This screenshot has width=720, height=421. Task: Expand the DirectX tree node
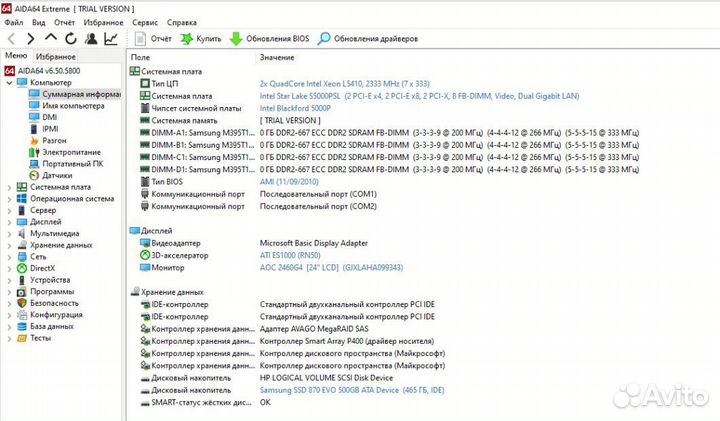9,268
